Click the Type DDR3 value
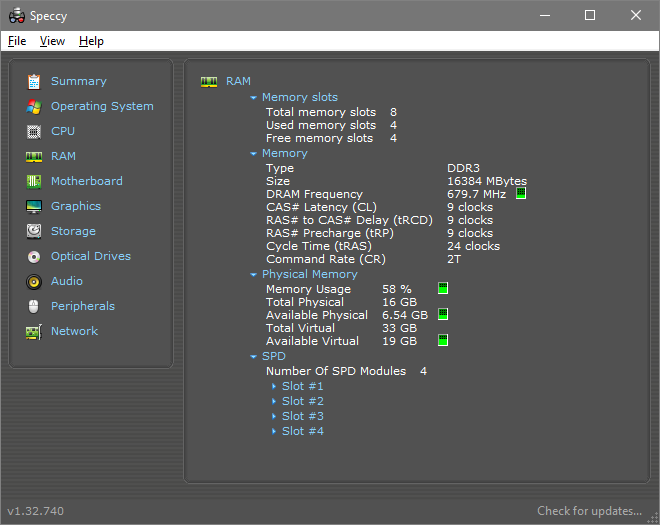660x525 pixels. (463, 168)
